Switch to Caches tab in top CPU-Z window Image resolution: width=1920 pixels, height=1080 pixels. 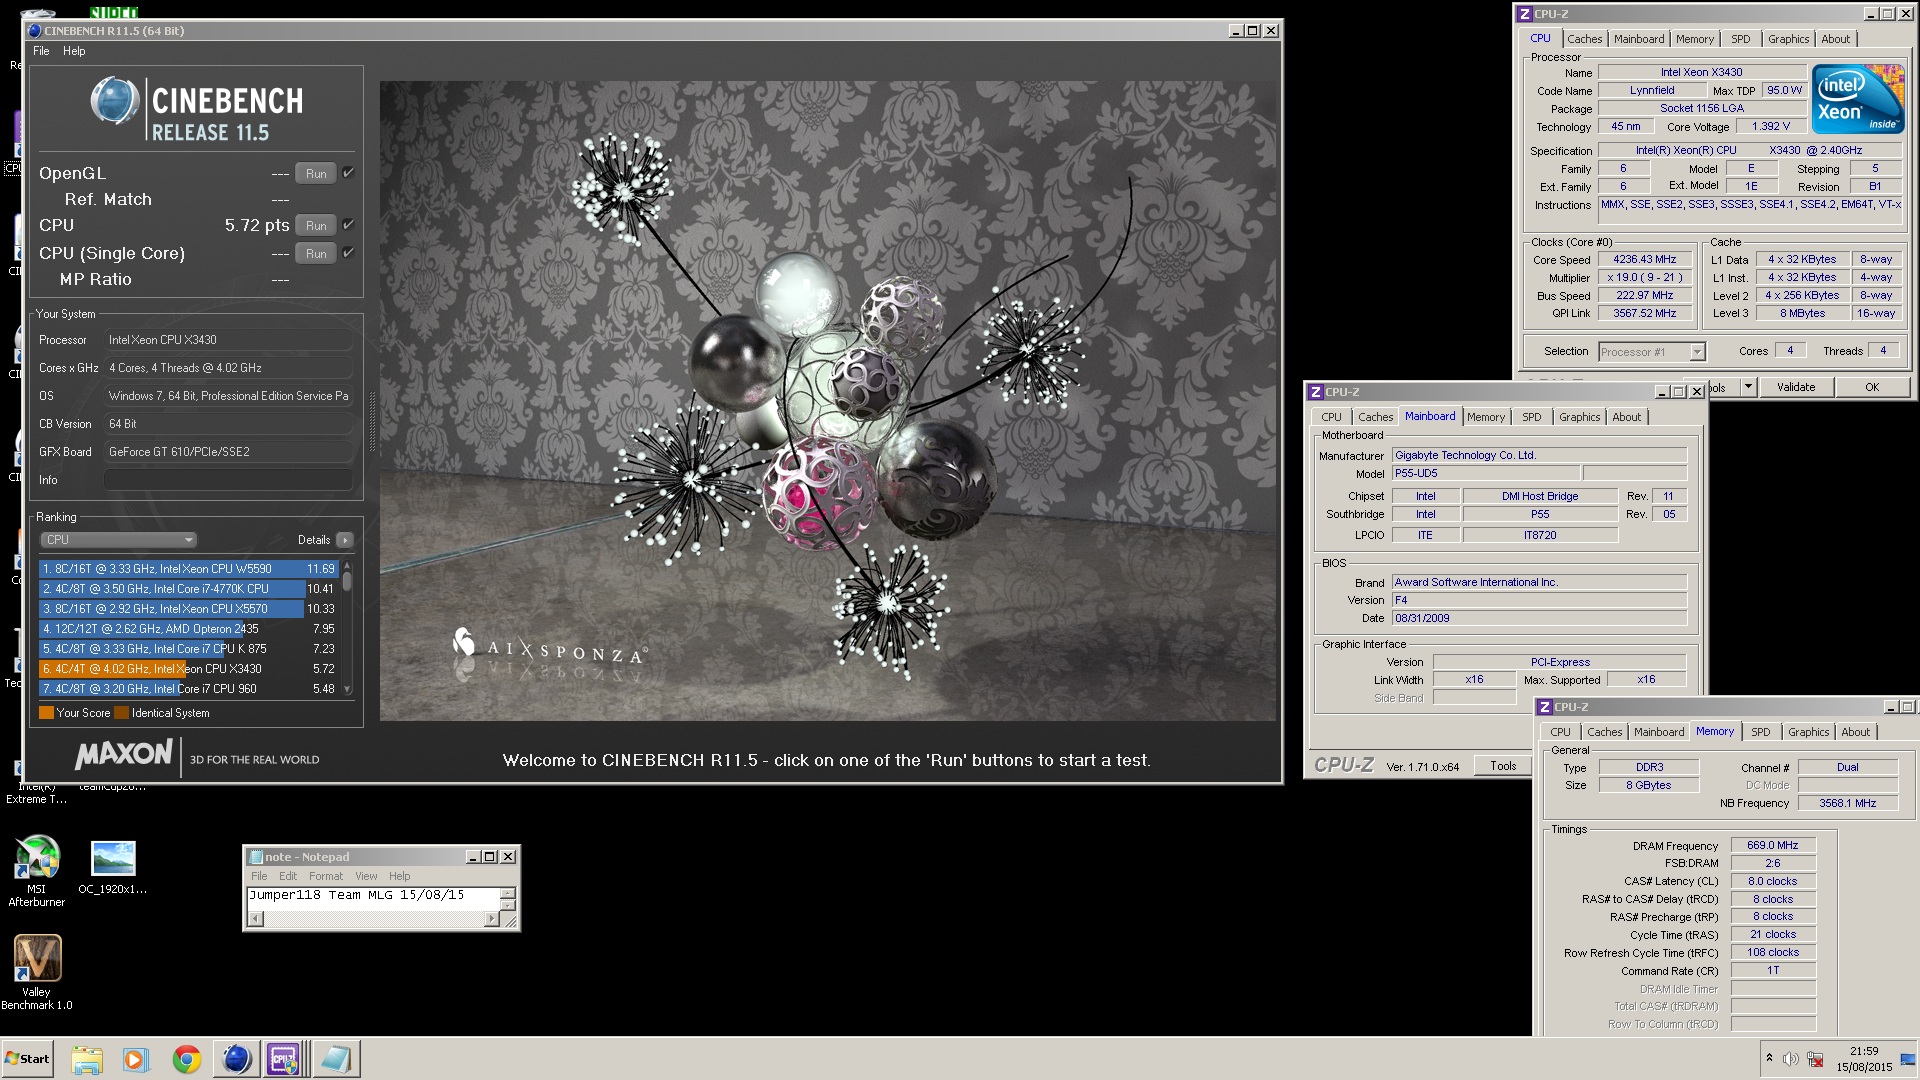(x=1584, y=39)
